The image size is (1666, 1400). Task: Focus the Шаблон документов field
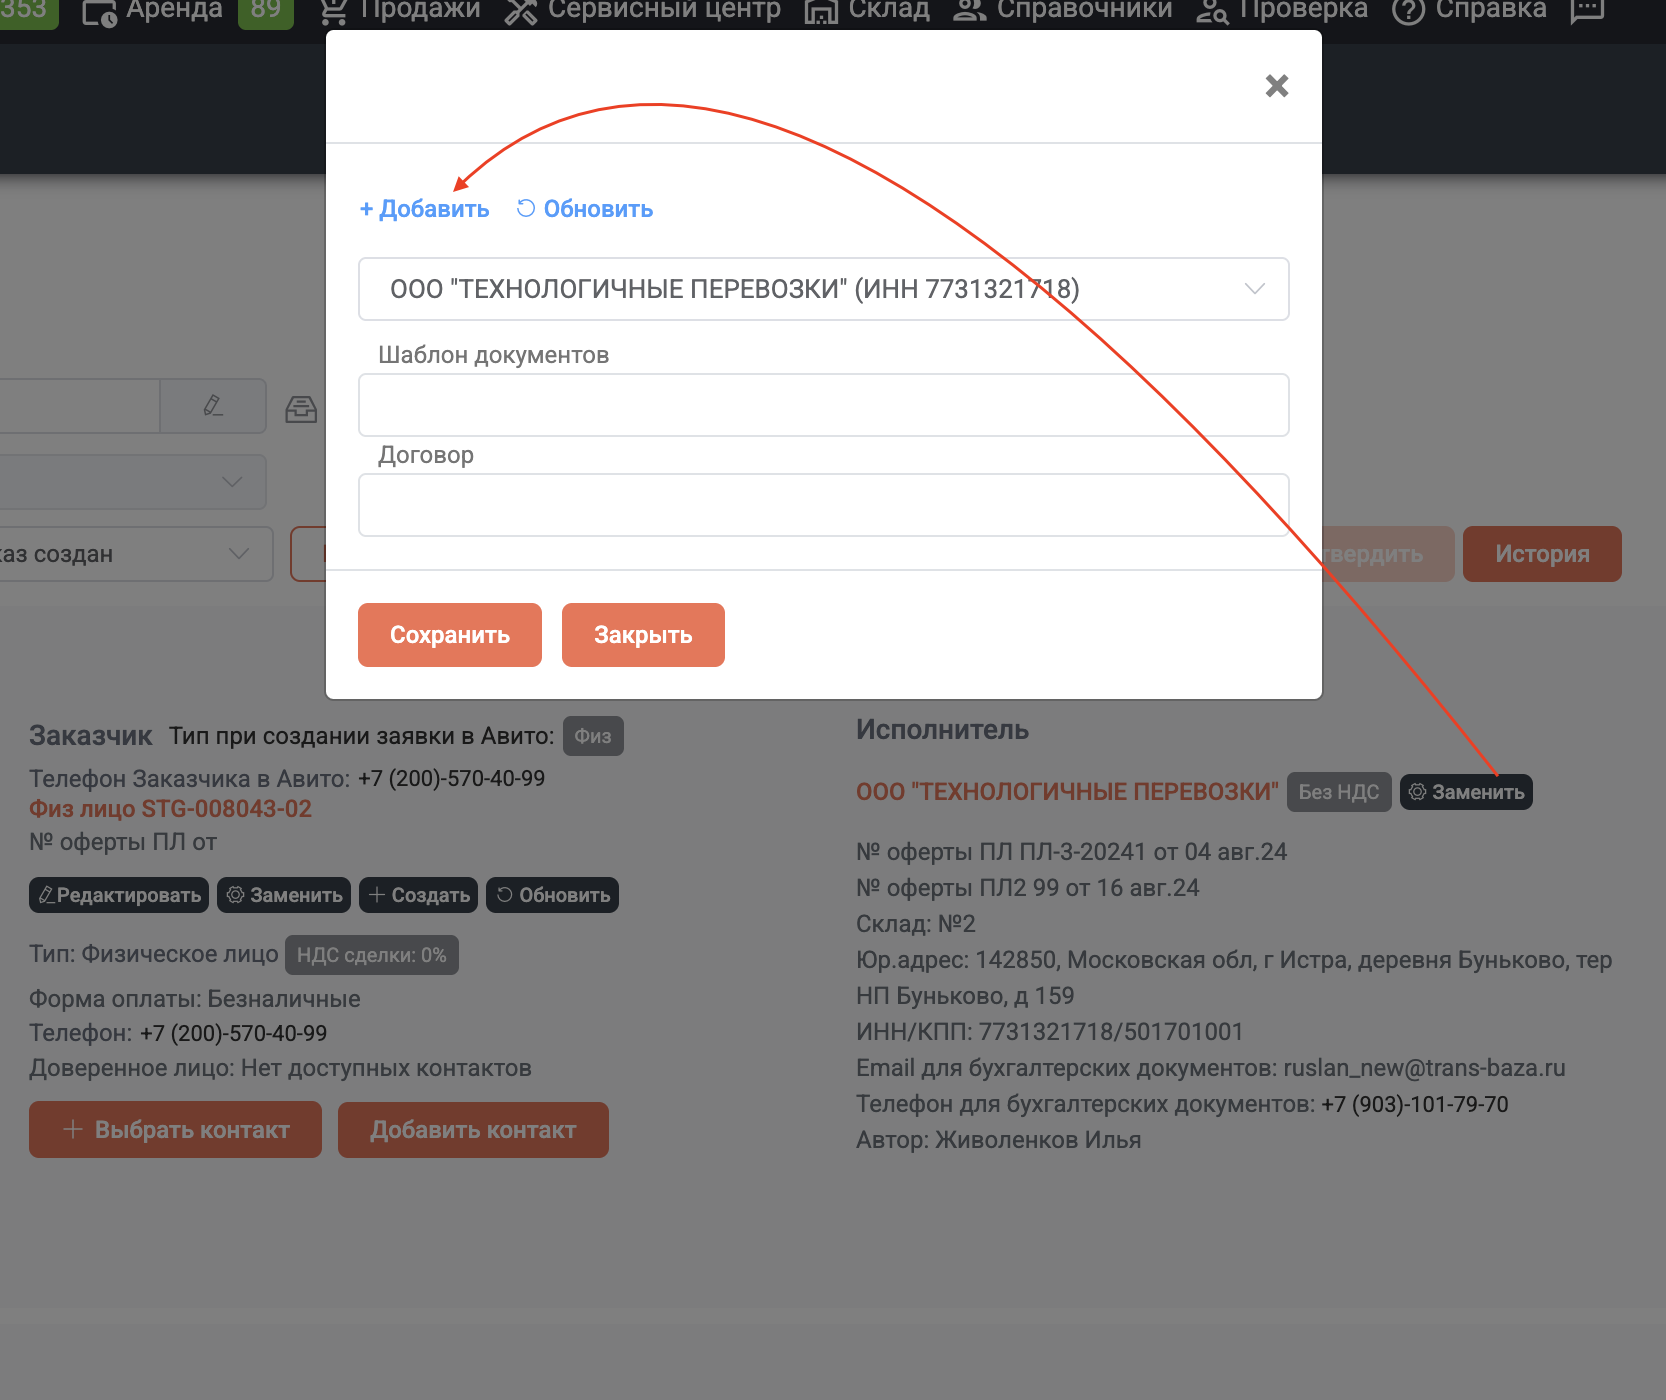pos(824,405)
